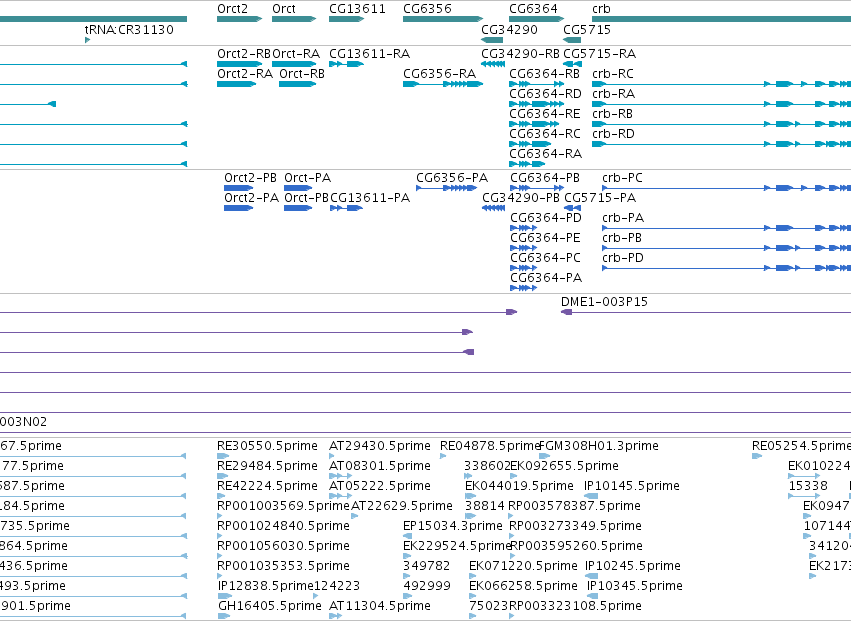The width and height of the screenshot is (851, 621).
Task: Select EST IP10245.5prime
Action: tap(632, 566)
